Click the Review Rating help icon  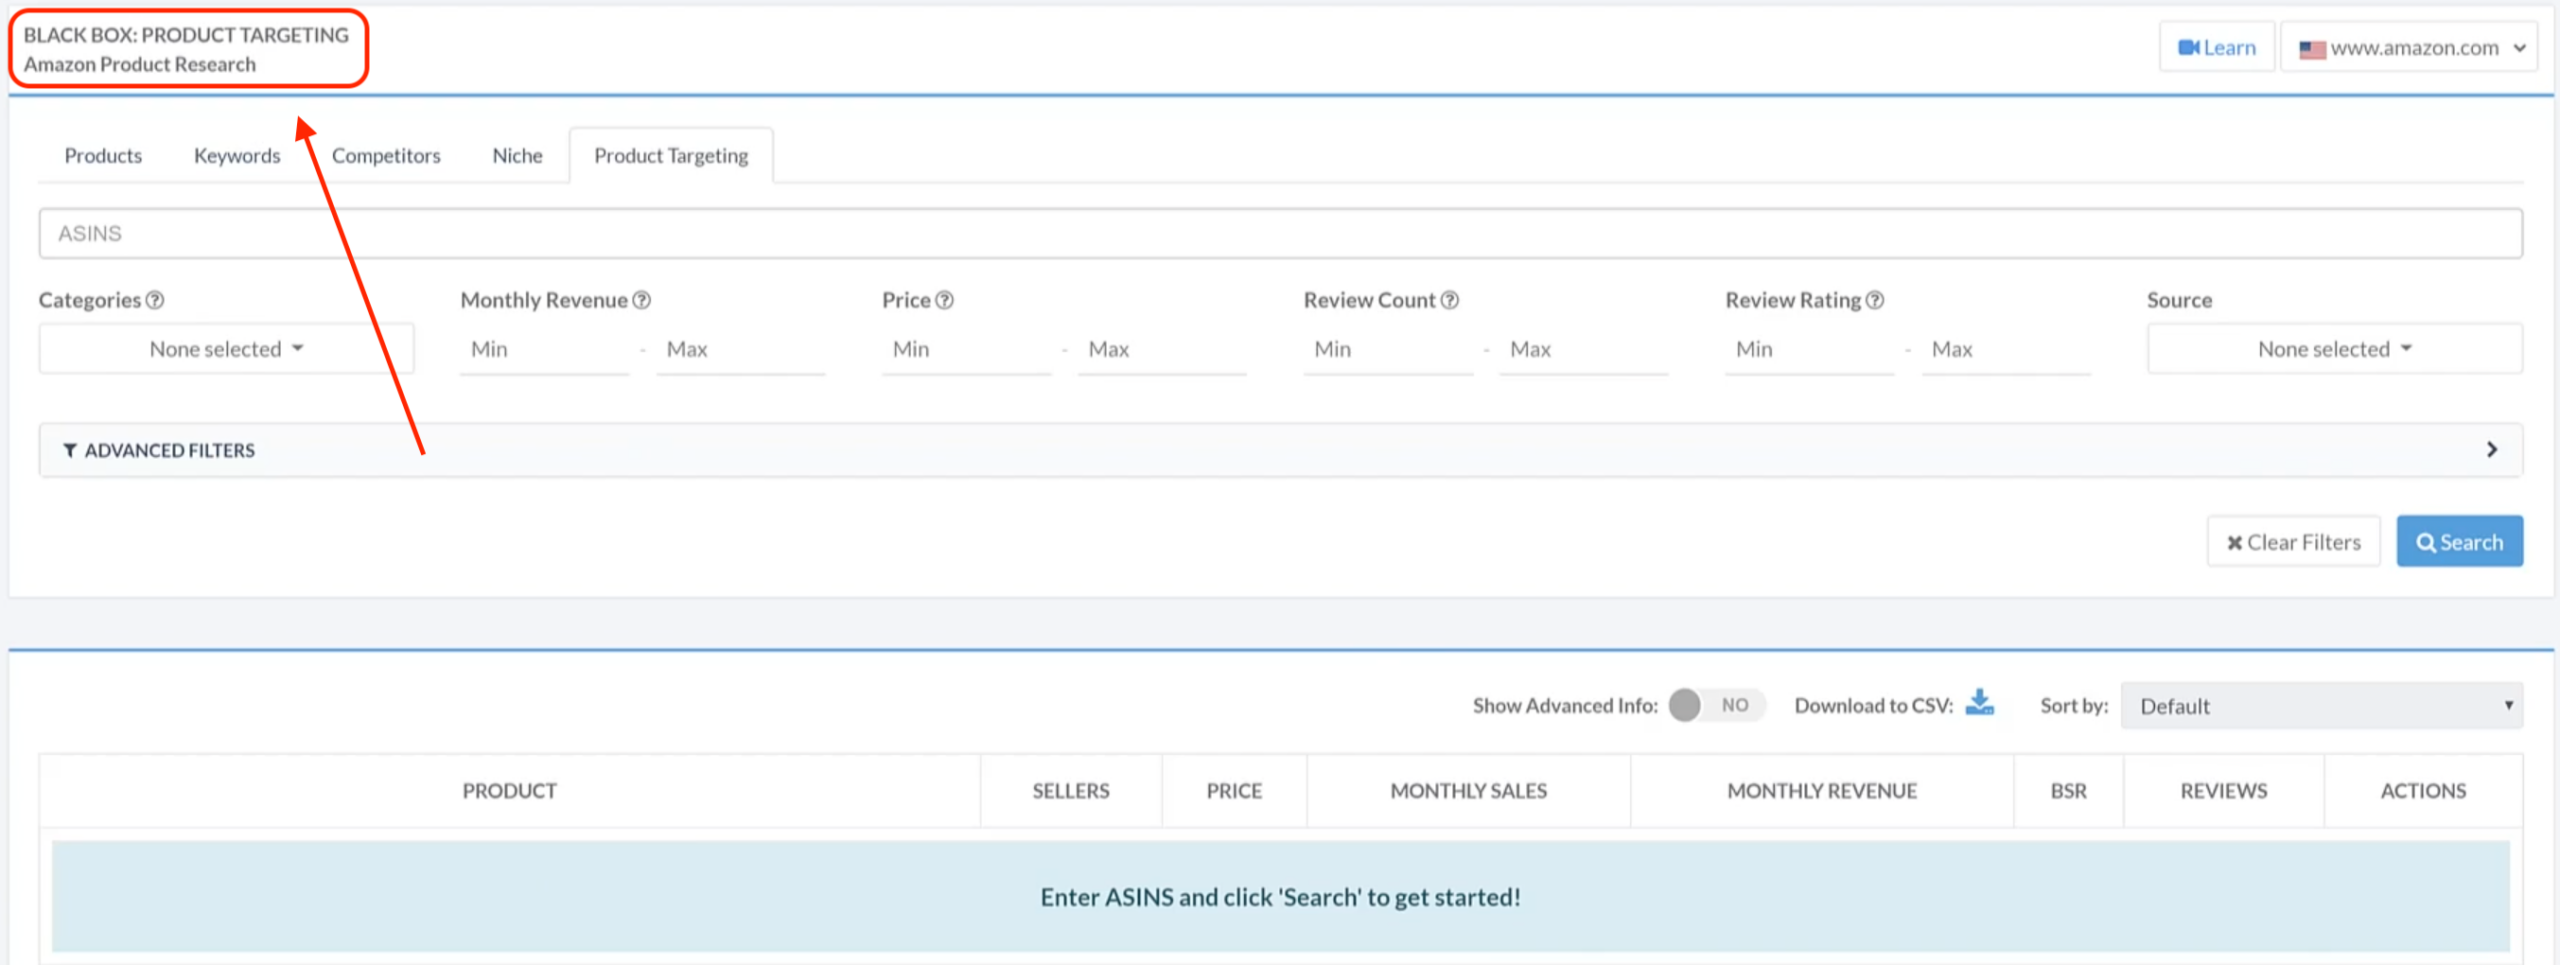[x=1875, y=300]
